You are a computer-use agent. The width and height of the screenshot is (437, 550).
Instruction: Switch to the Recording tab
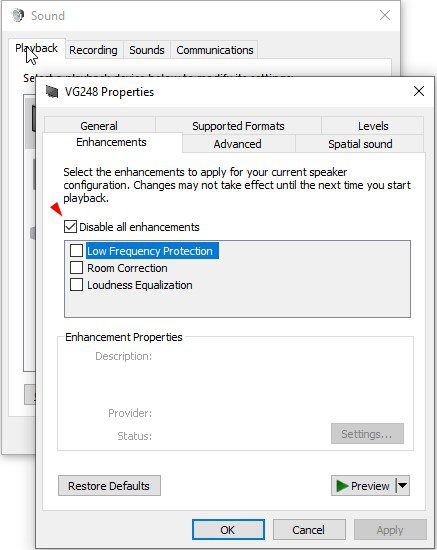pyautogui.click(x=93, y=50)
